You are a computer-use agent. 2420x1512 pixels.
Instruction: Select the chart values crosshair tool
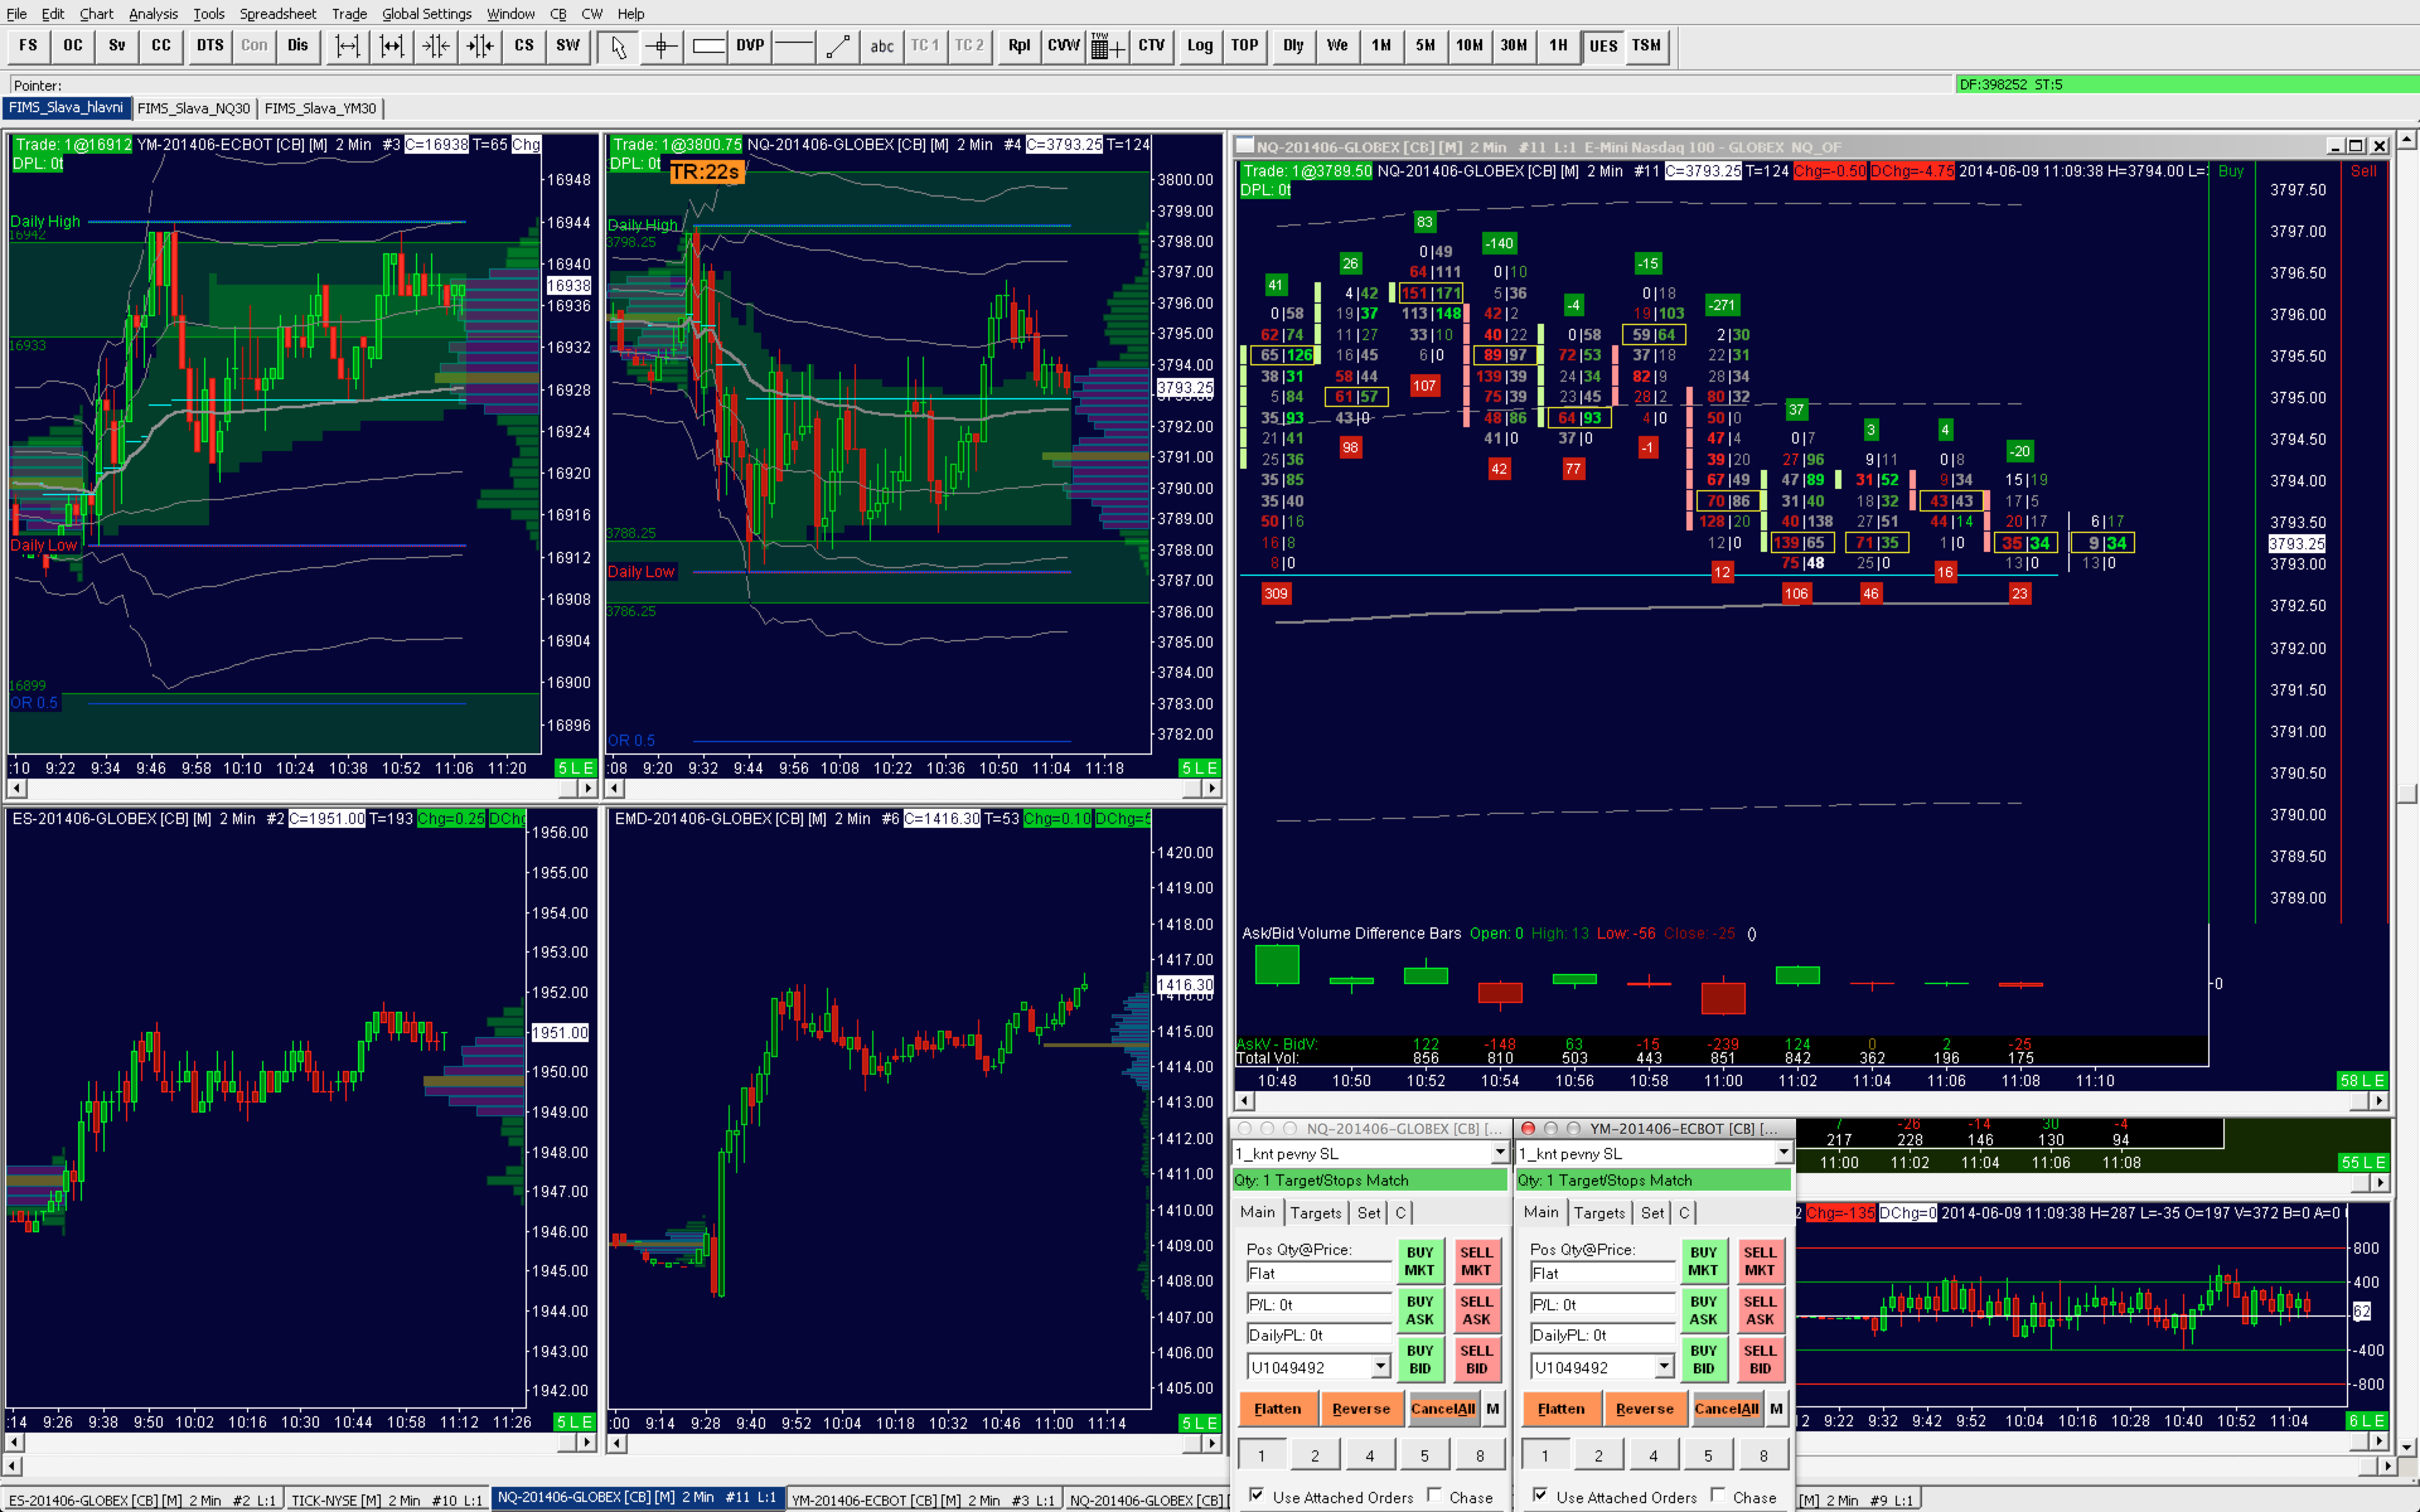point(662,46)
